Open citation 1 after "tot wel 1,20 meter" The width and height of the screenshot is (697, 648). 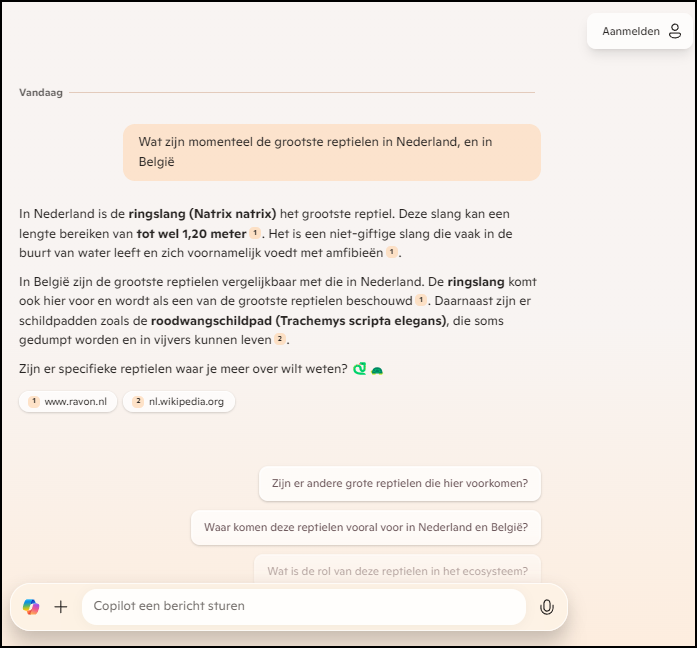point(255,234)
